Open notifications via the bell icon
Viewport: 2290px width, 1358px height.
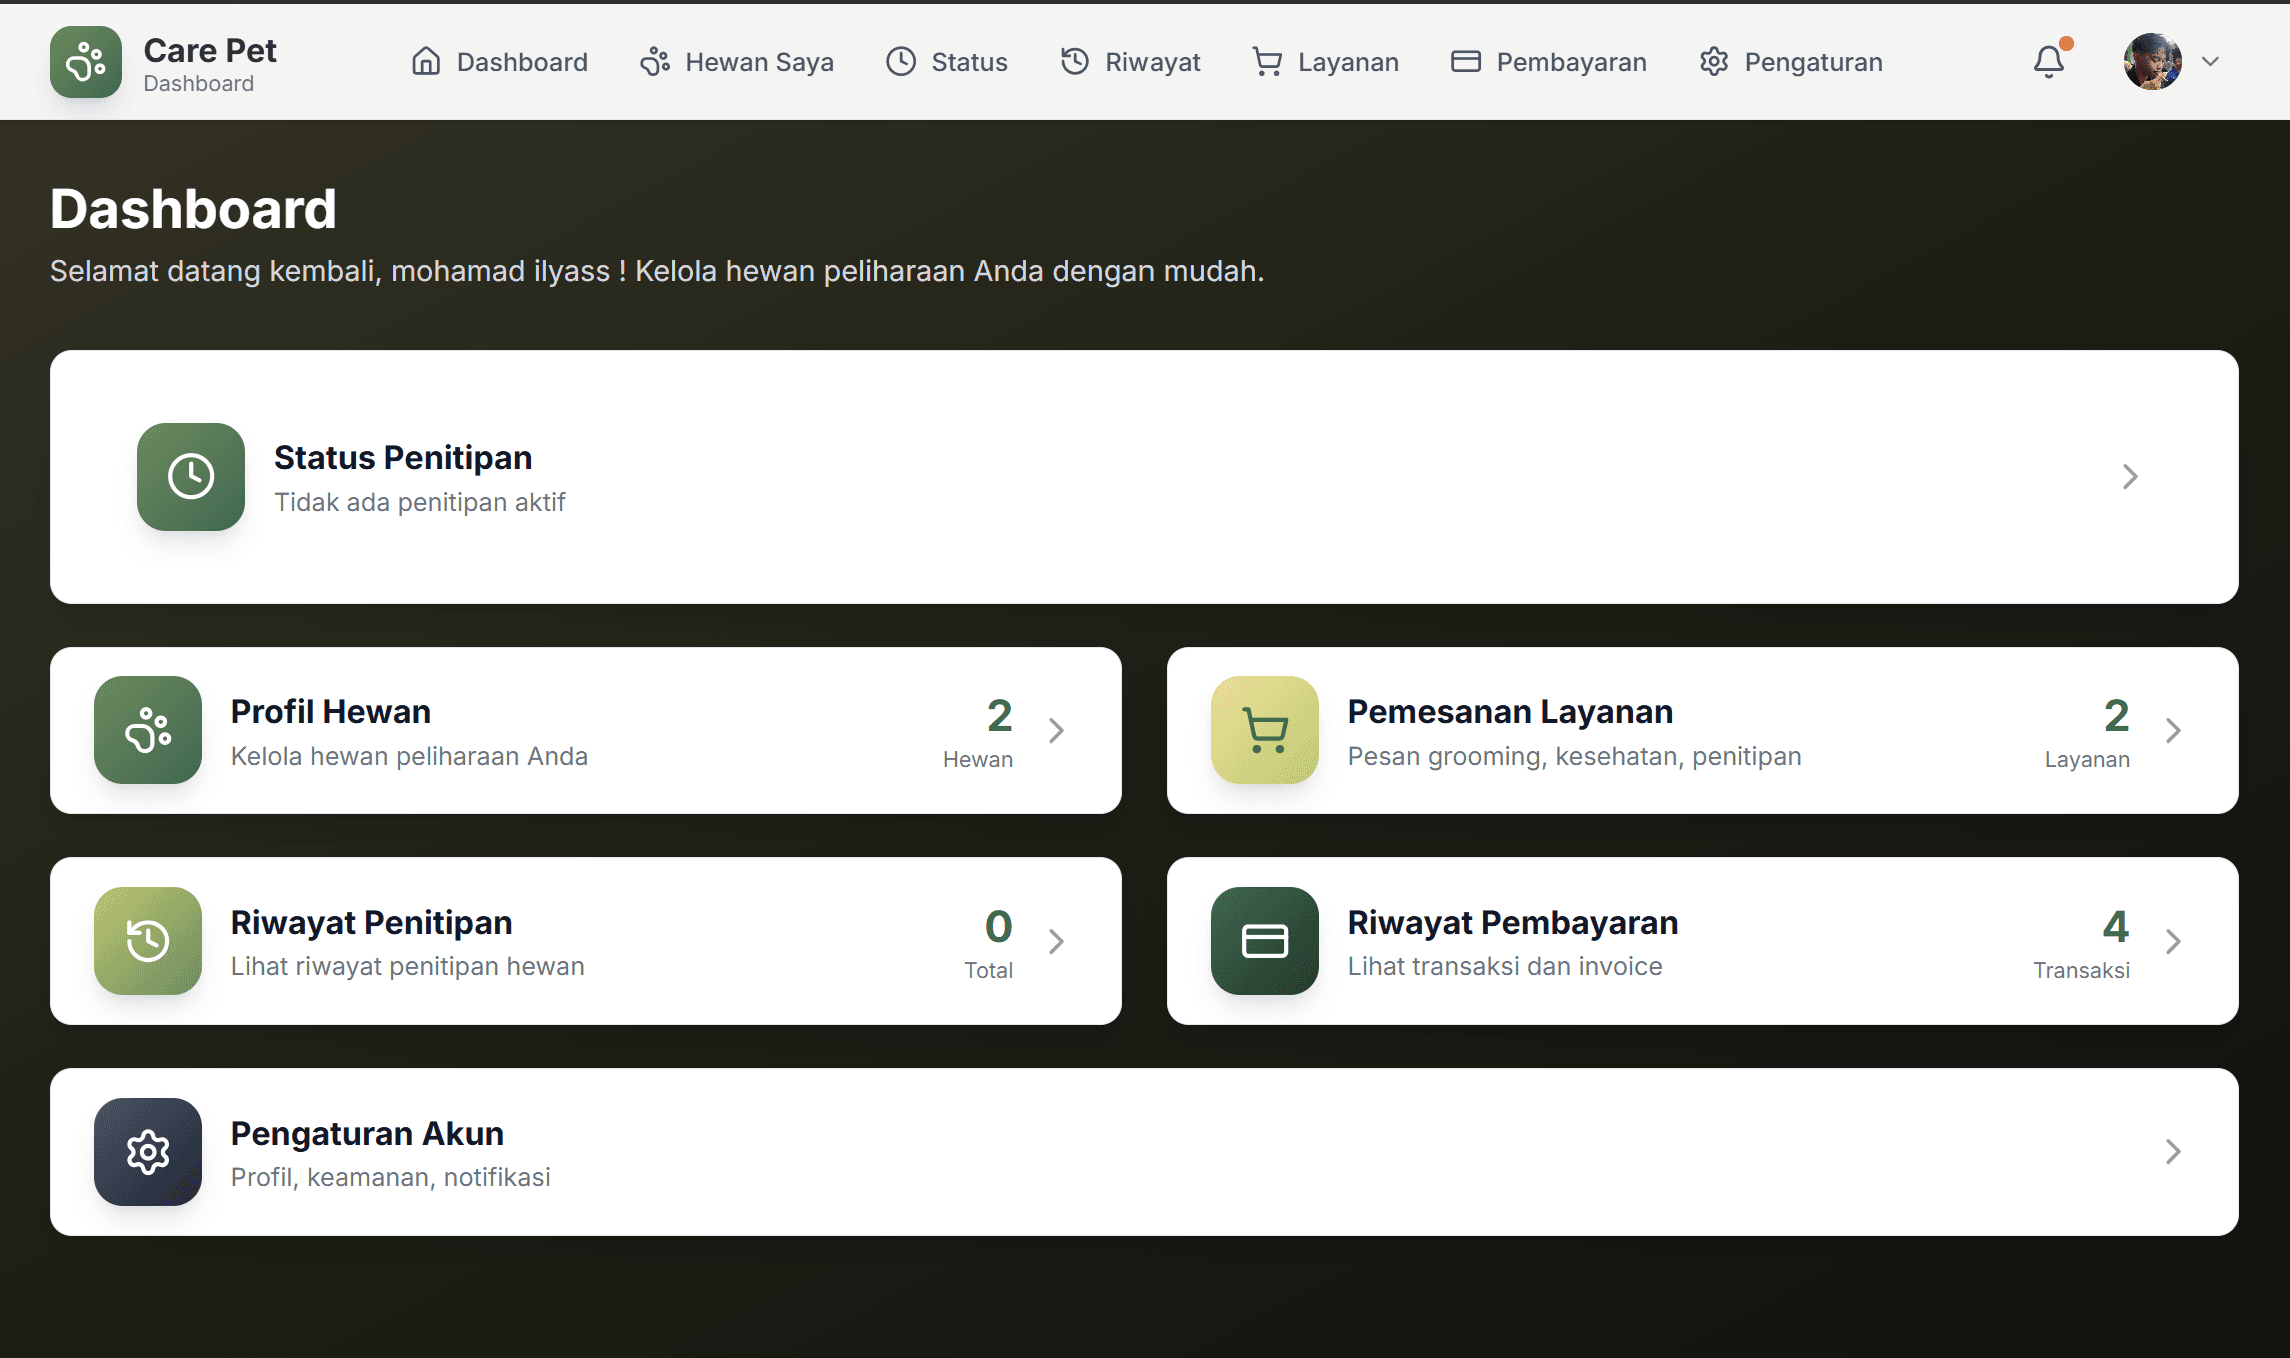tap(2049, 62)
